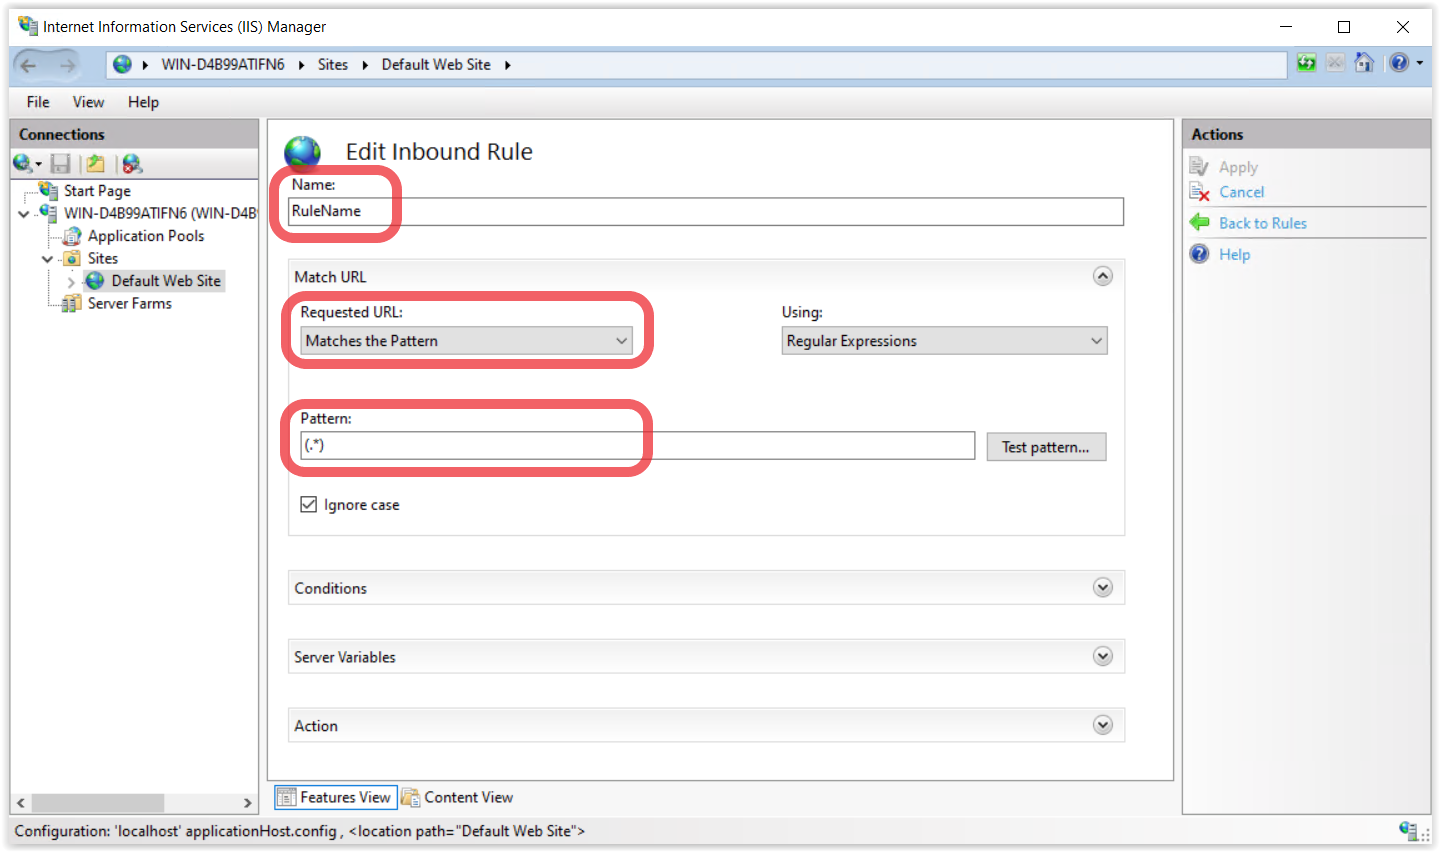
Task: Click the Help icon in Actions pane
Action: click(1199, 254)
